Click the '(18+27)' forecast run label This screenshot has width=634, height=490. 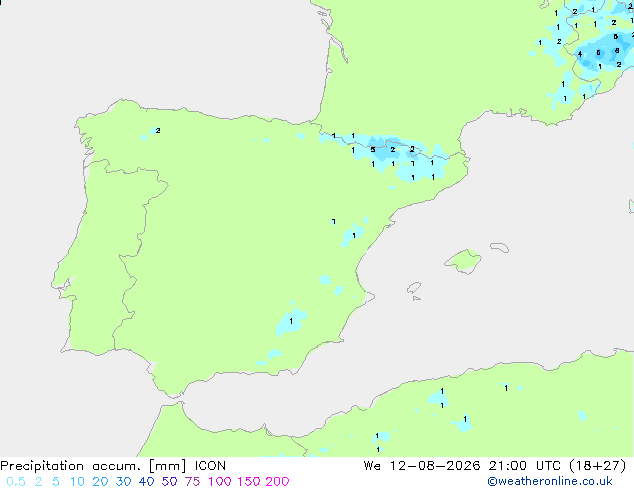(x=598, y=466)
